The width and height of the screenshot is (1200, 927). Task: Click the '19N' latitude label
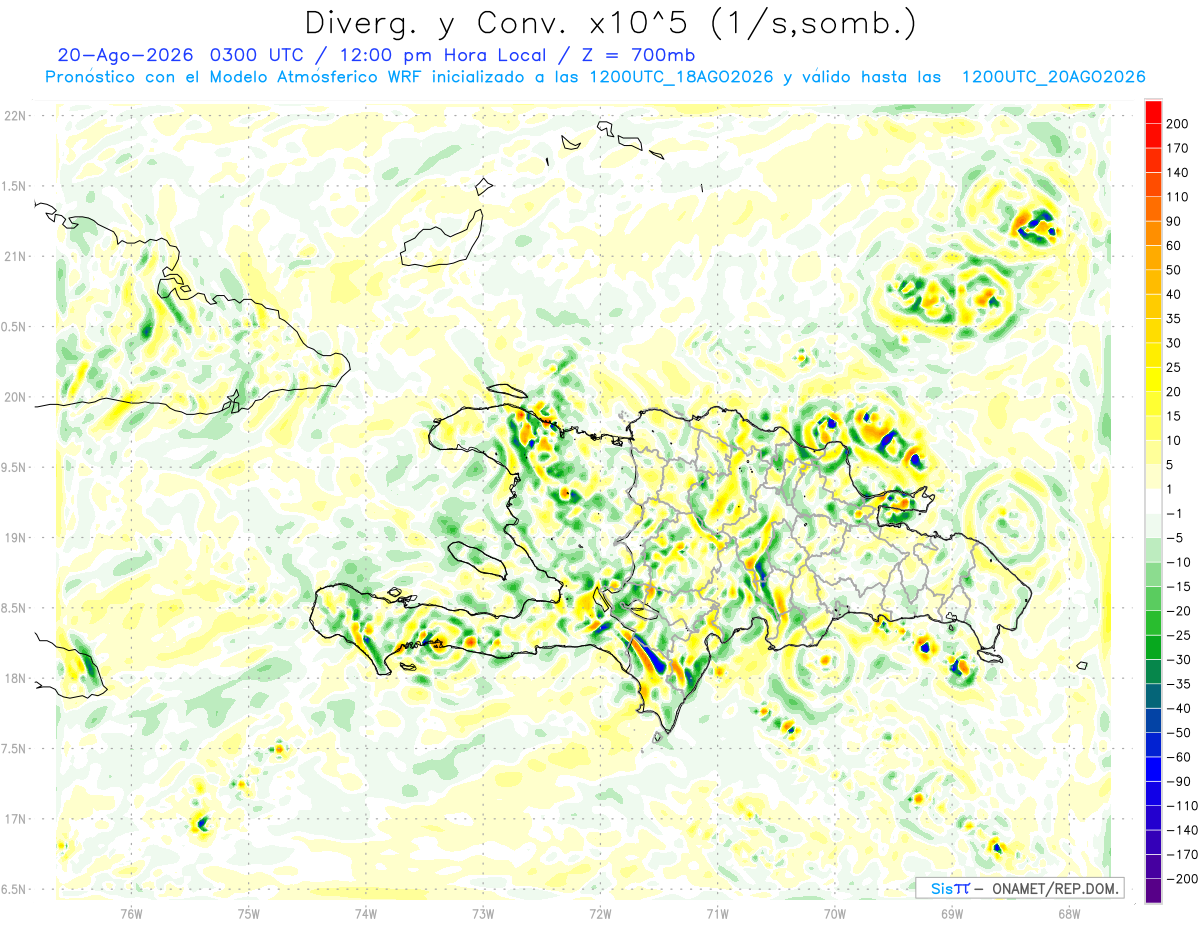[x=15, y=538]
